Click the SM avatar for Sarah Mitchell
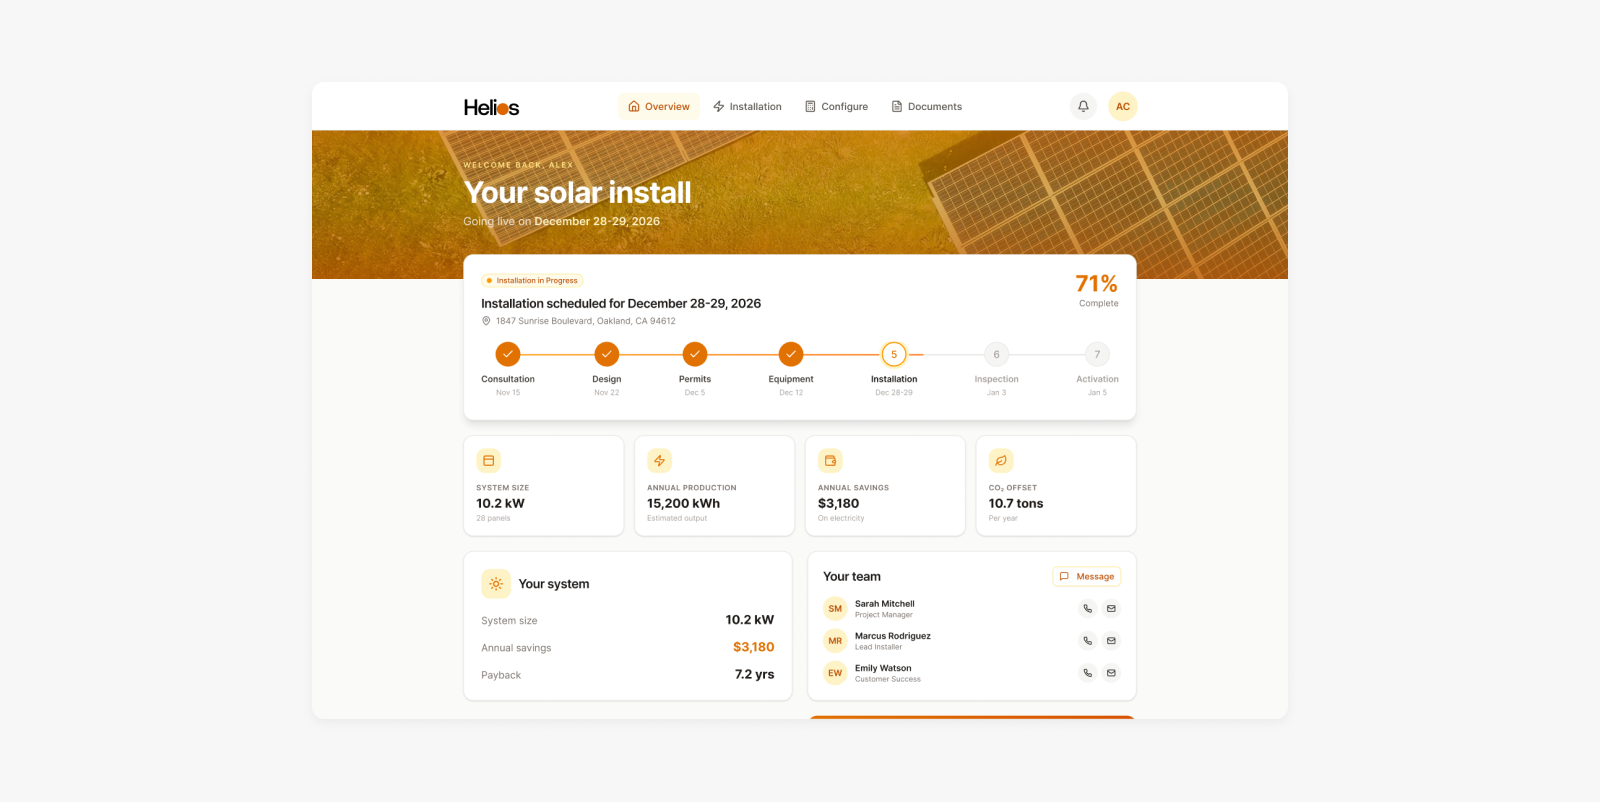 pos(835,609)
